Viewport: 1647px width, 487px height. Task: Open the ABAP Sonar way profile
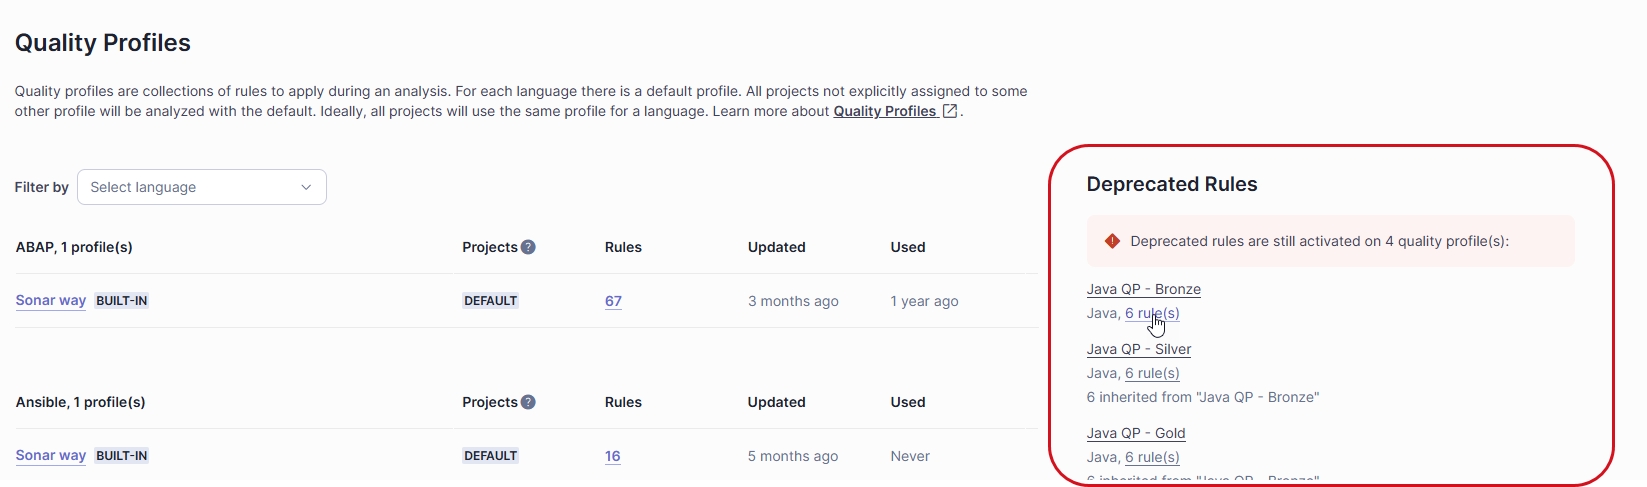pyautogui.click(x=51, y=301)
